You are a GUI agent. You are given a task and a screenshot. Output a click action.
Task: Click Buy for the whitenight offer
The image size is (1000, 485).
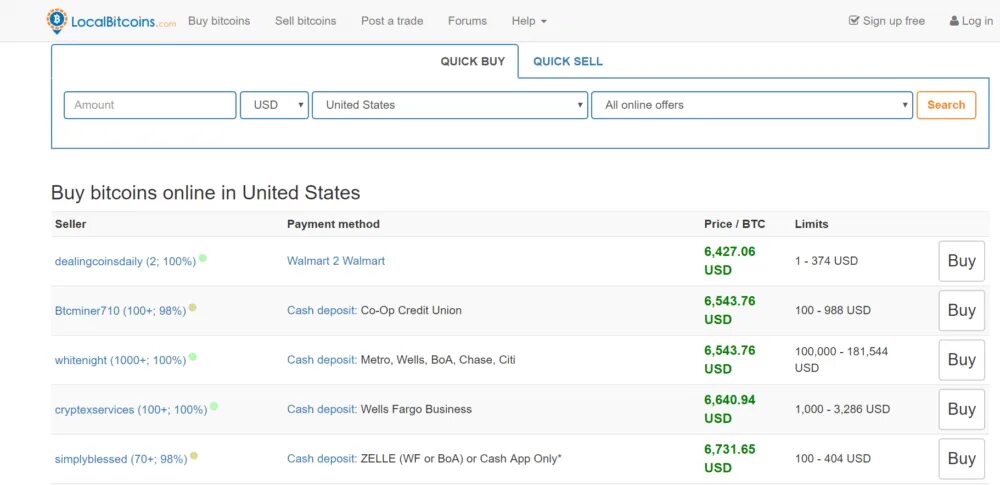(962, 360)
